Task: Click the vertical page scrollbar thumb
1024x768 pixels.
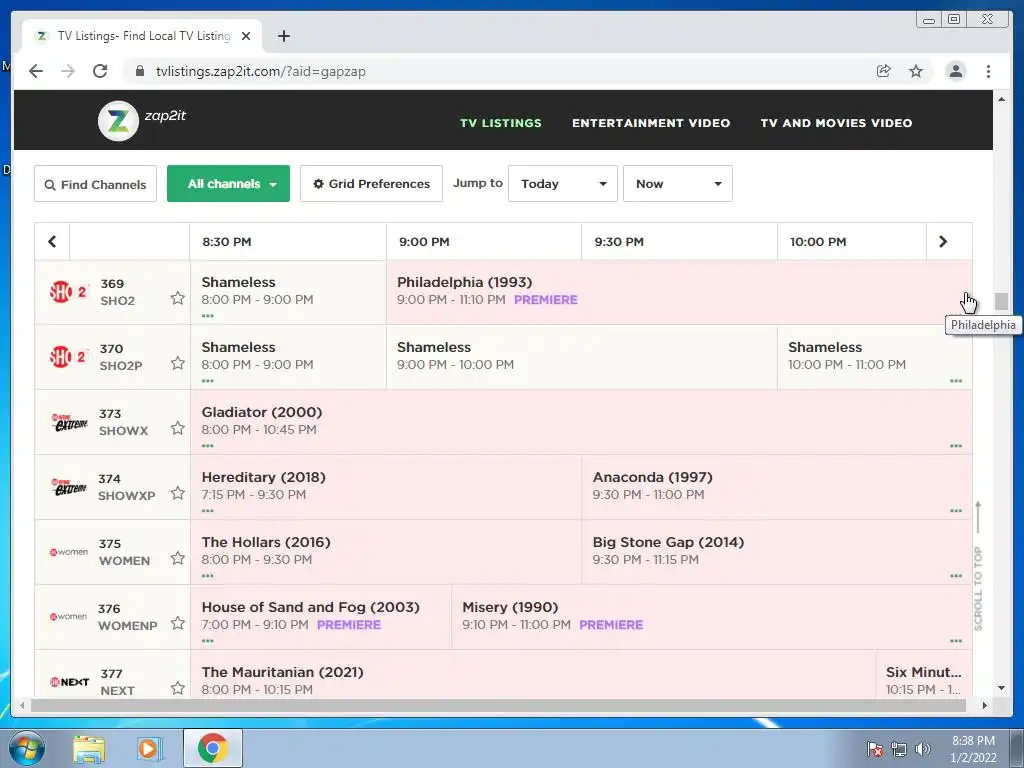Action: [x=1001, y=301]
